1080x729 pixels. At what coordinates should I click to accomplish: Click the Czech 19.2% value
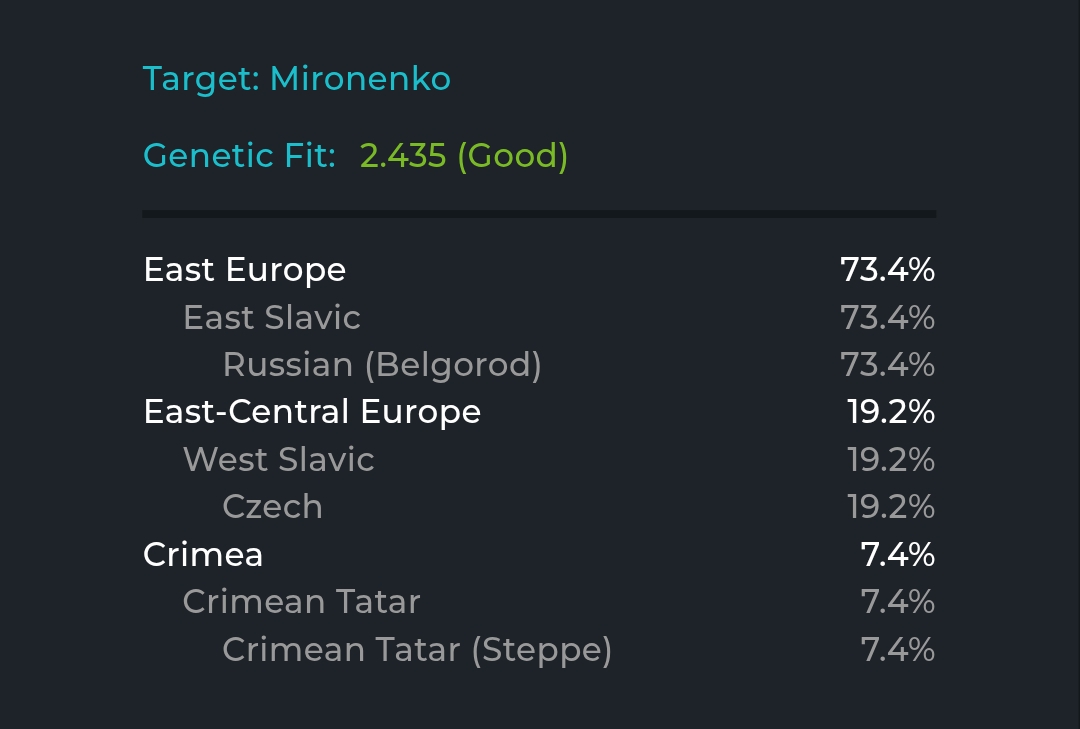891,507
